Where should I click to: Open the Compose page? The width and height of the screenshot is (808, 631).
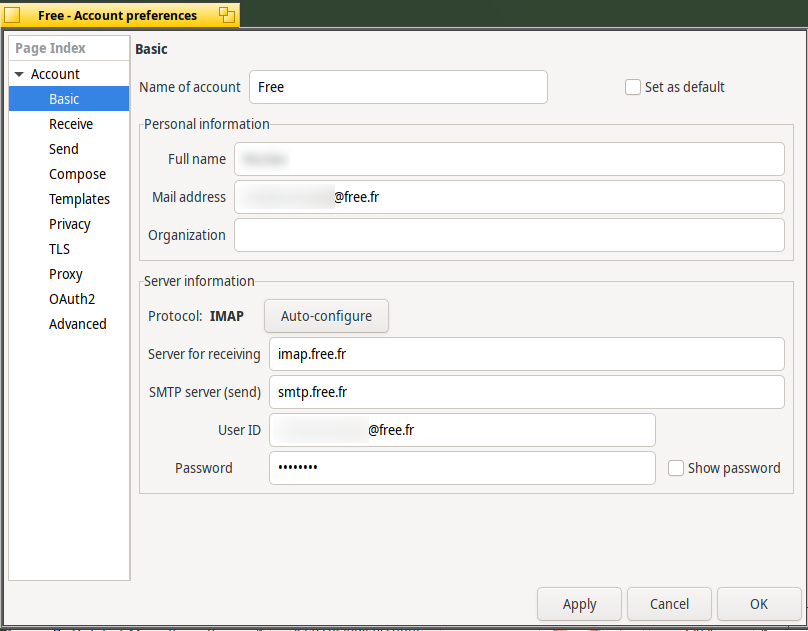(69, 174)
